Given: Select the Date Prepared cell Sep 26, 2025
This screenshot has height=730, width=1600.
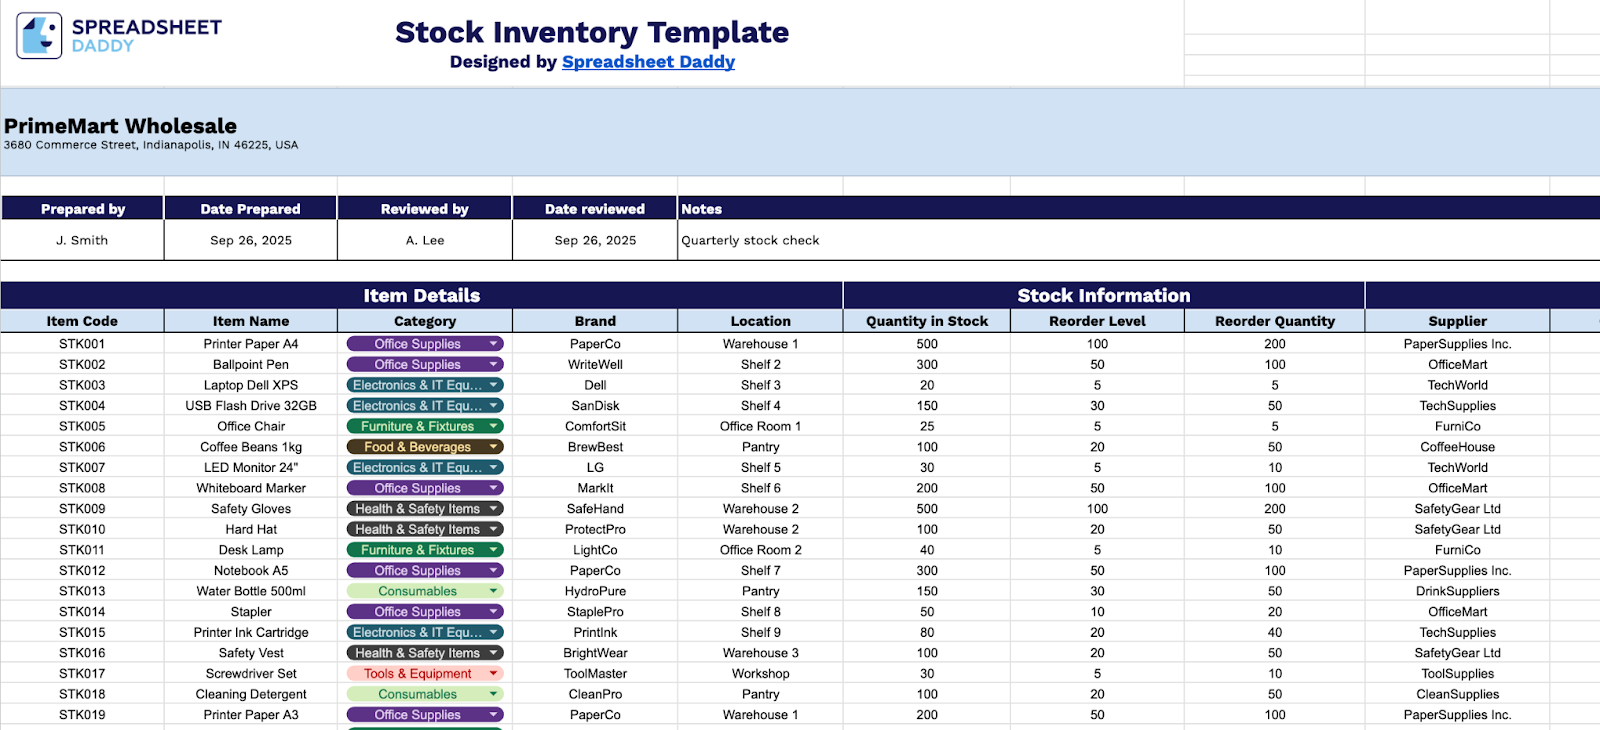Looking at the screenshot, I should [x=249, y=240].
